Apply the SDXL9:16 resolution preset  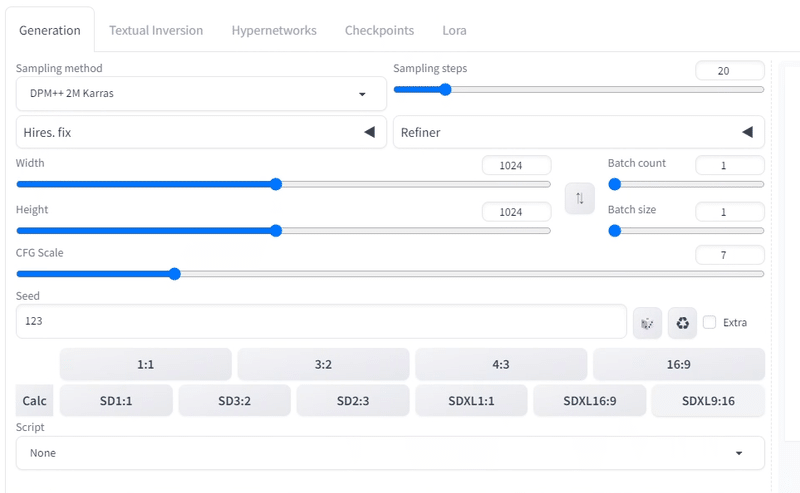tap(708, 401)
